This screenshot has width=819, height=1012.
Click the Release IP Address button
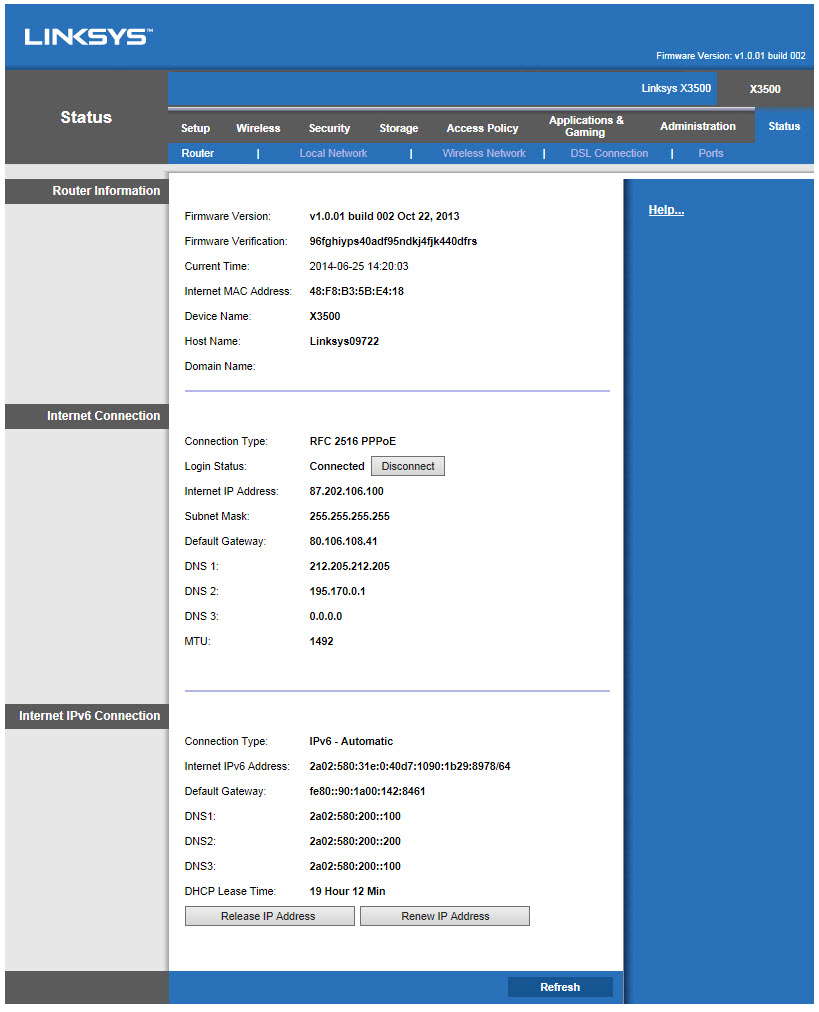point(269,916)
